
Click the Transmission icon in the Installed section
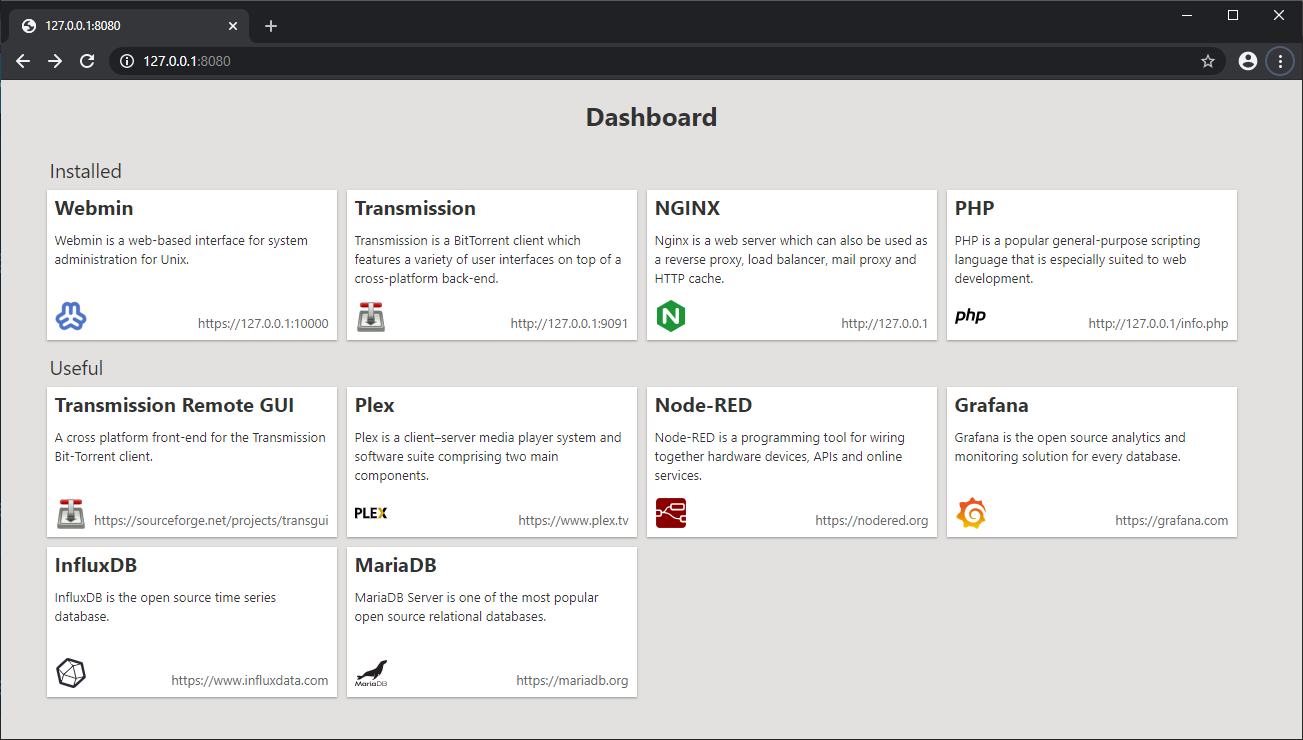[371, 316]
